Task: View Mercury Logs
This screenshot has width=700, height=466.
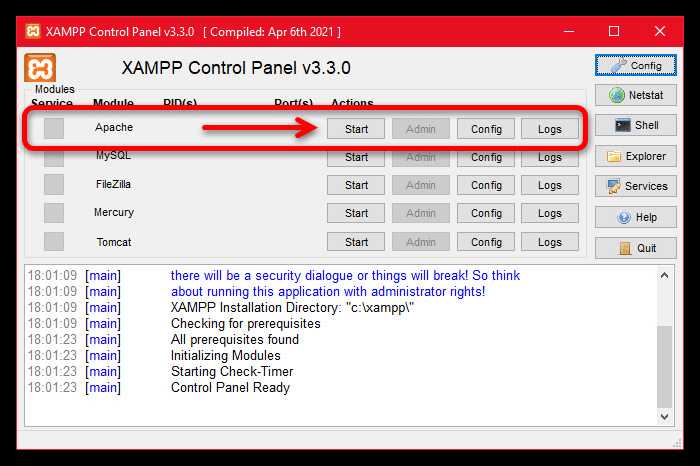Action: pyautogui.click(x=550, y=213)
